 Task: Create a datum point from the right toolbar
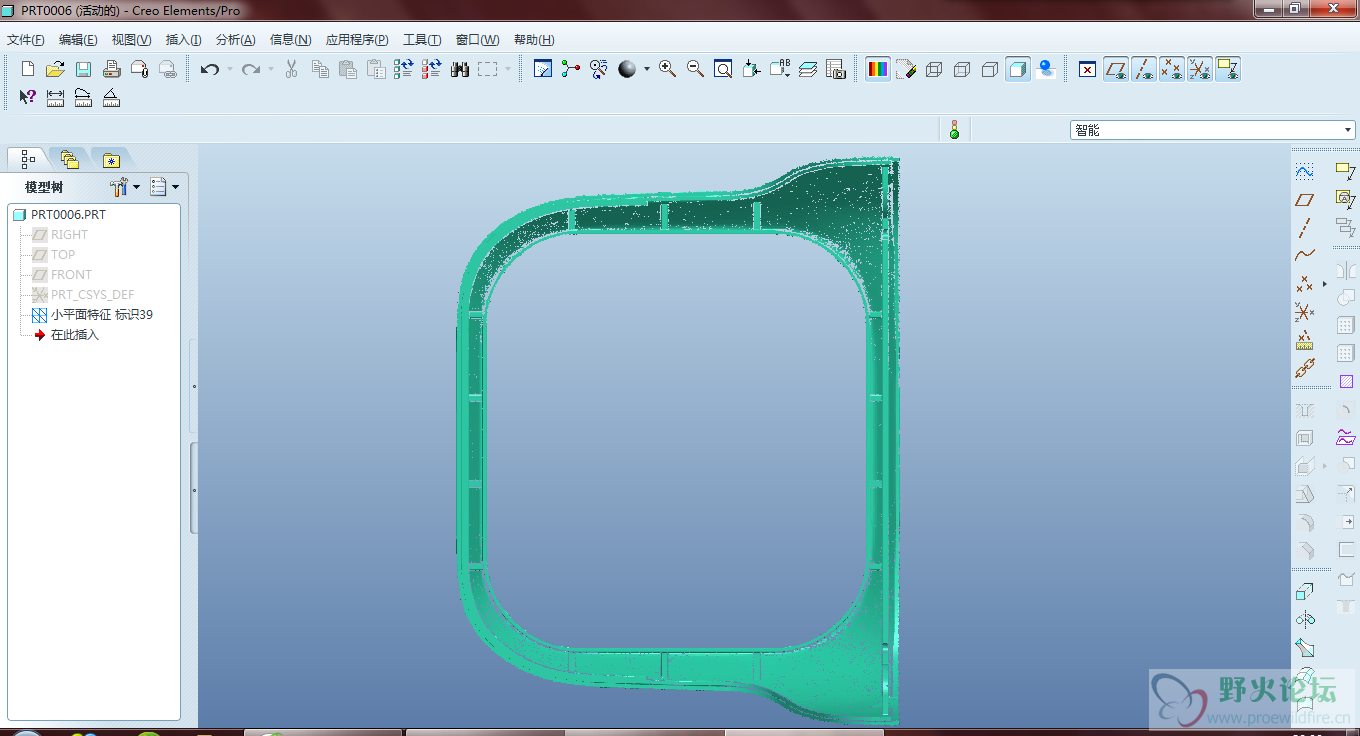pyautogui.click(x=1304, y=284)
